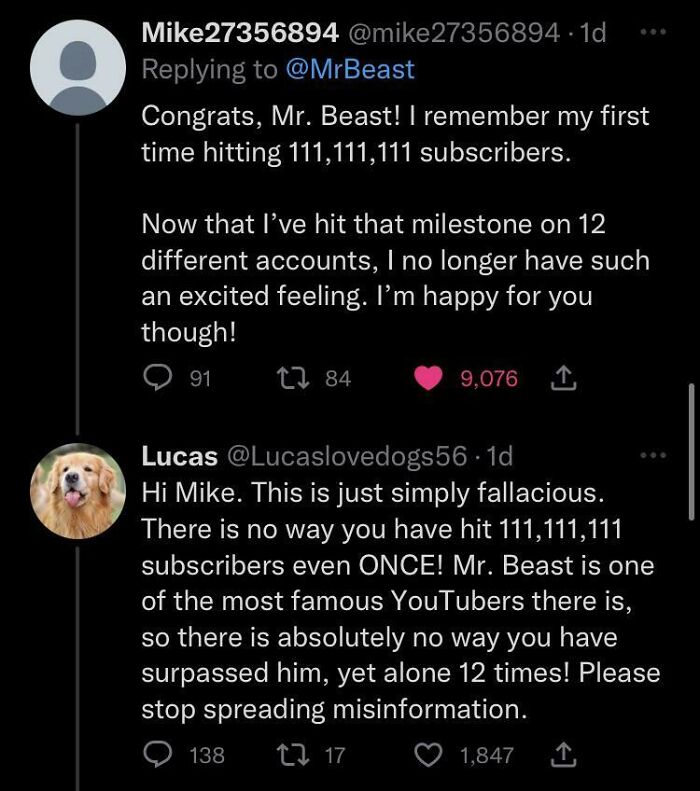Image resolution: width=700 pixels, height=791 pixels.
Task: Click Mike's default gray avatar
Action: [x=78, y=66]
